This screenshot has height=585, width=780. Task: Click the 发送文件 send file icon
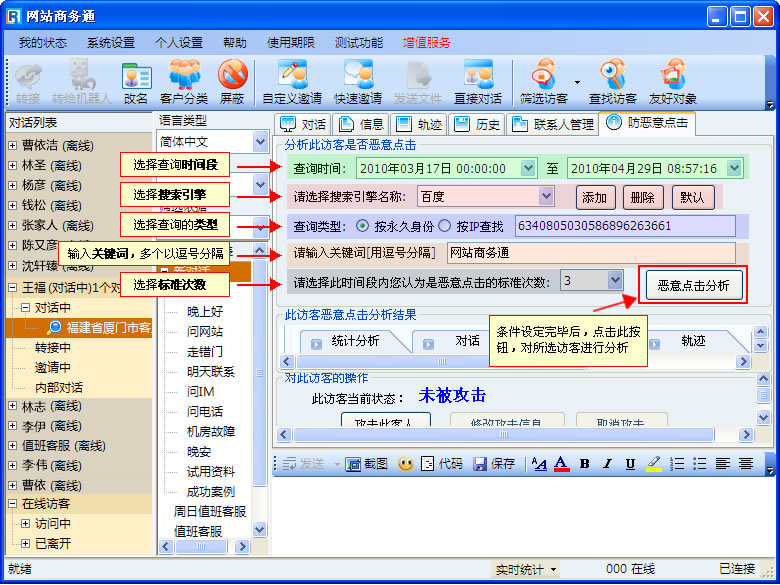(417, 82)
